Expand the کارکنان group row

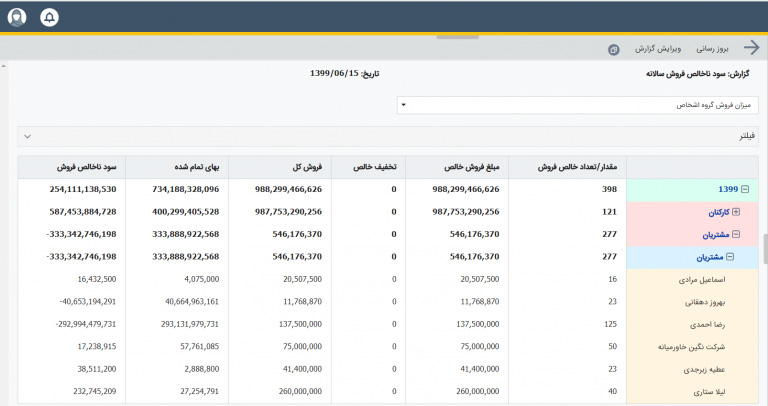(736, 212)
